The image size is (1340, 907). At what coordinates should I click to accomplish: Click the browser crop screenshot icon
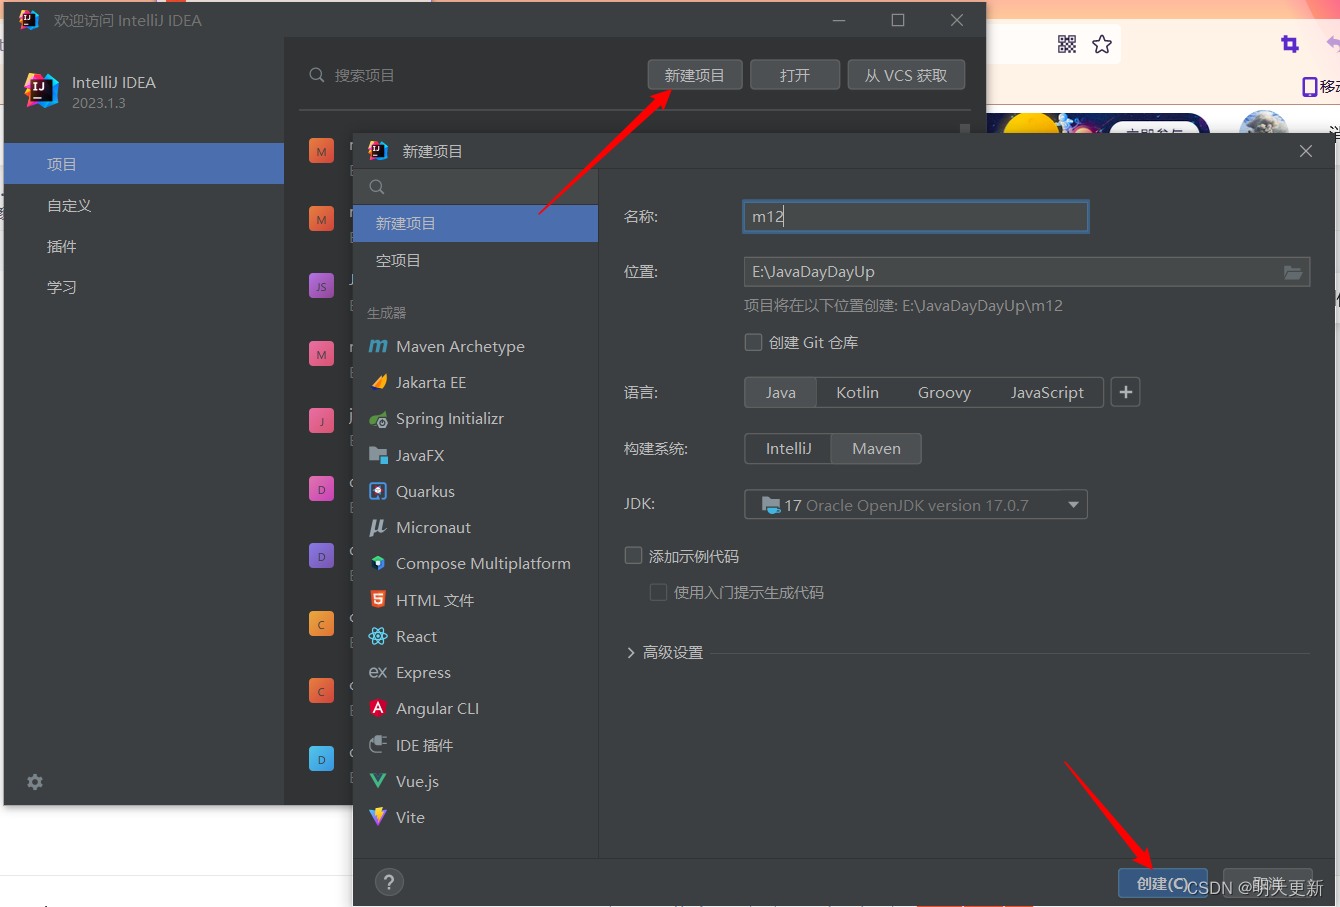[x=1290, y=44]
